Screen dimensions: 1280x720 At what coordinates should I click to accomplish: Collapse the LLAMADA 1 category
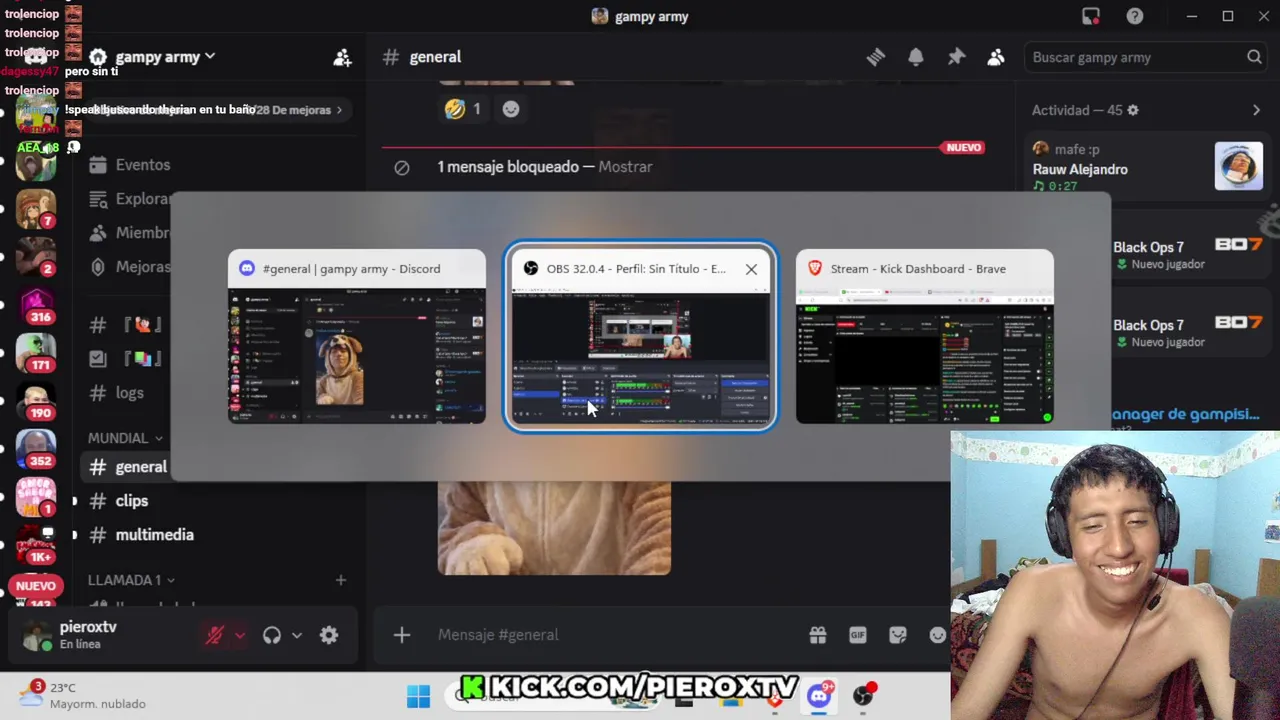pyautogui.click(x=131, y=580)
